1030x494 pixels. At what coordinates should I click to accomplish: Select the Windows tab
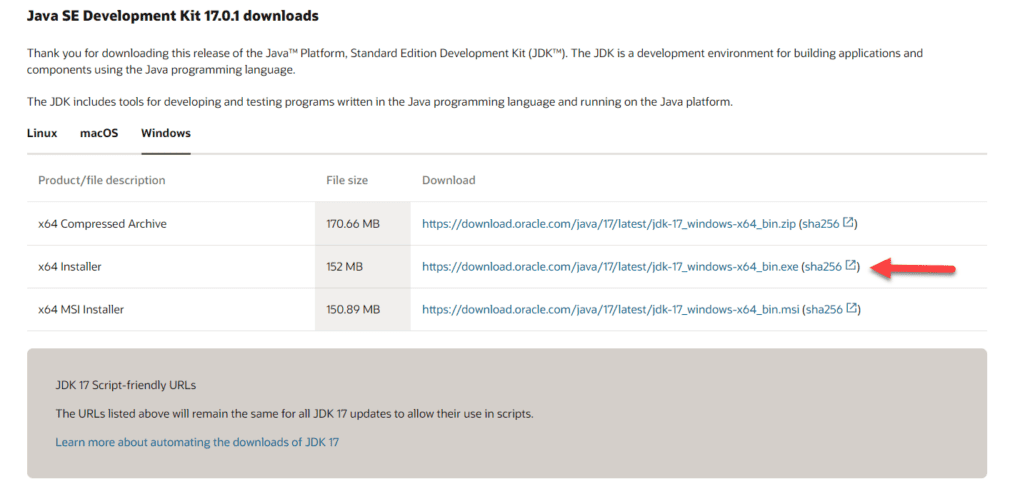pos(166,133)
